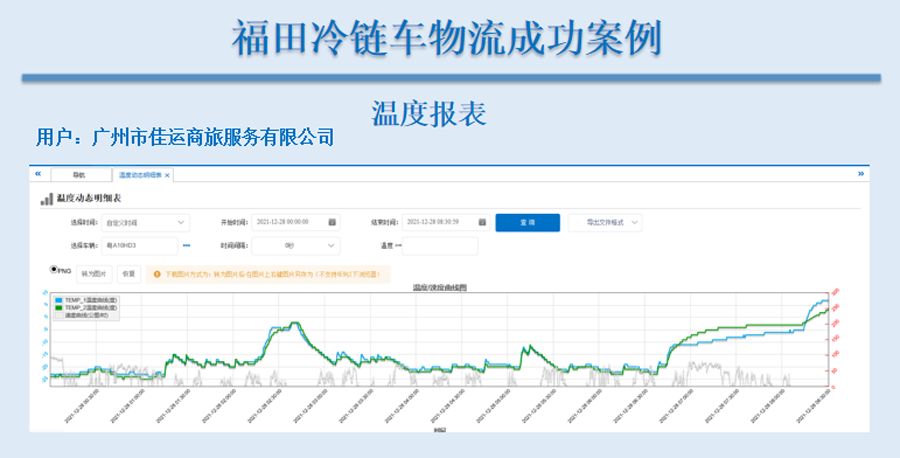
Task: Click the orange info icon in notice
Action: click(157, 274)
